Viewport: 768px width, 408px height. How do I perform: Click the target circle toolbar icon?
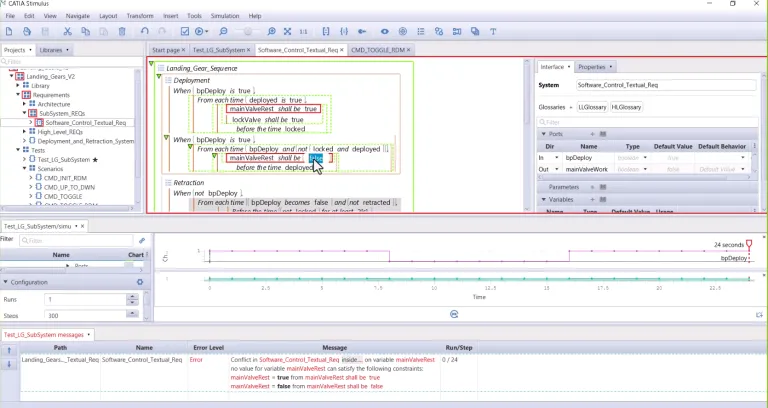coord(403,31)
